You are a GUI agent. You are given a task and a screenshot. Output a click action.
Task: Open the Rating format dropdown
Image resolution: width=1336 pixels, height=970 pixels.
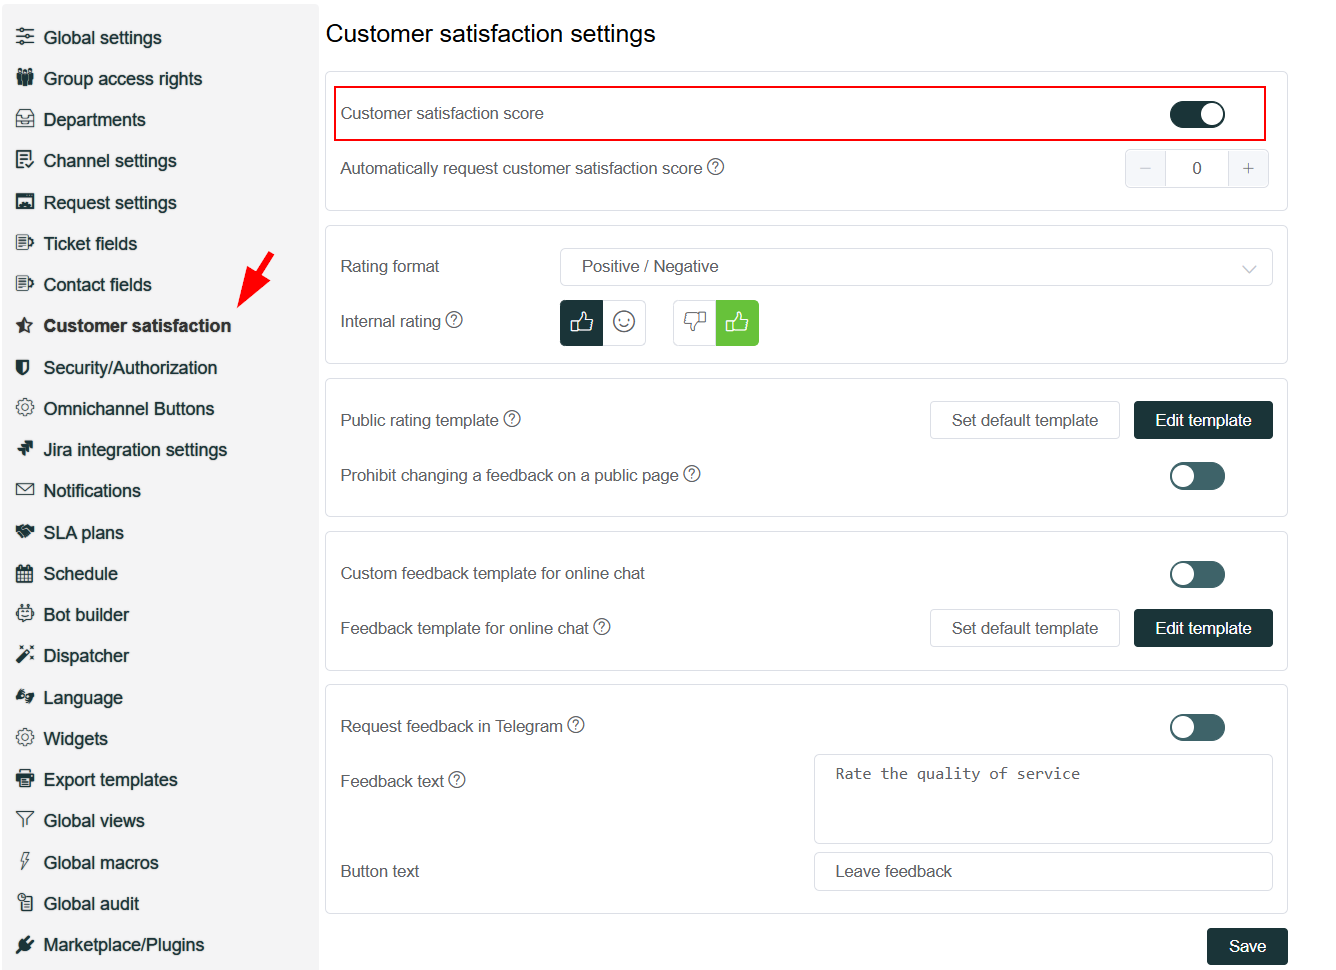(x=916, y=267)
